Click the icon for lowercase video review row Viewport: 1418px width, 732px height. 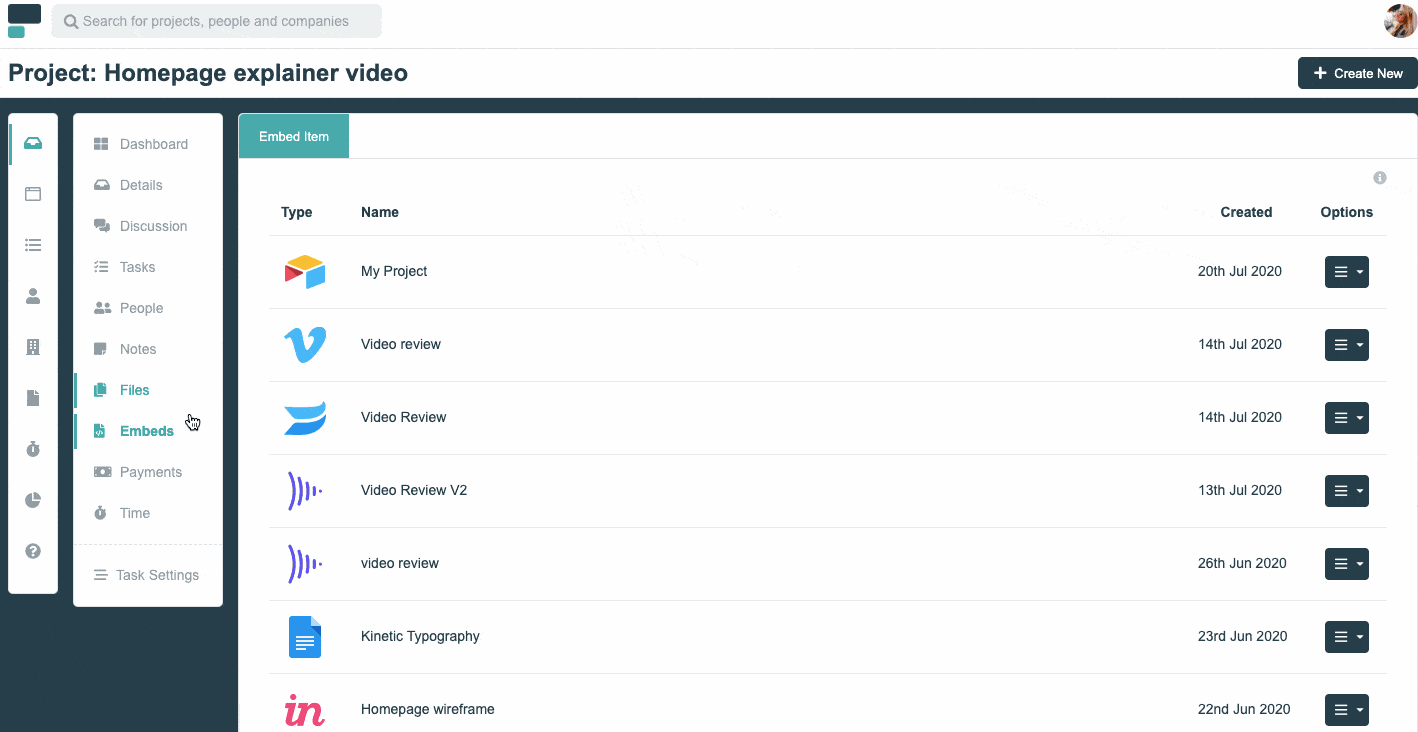click(305, 563)
